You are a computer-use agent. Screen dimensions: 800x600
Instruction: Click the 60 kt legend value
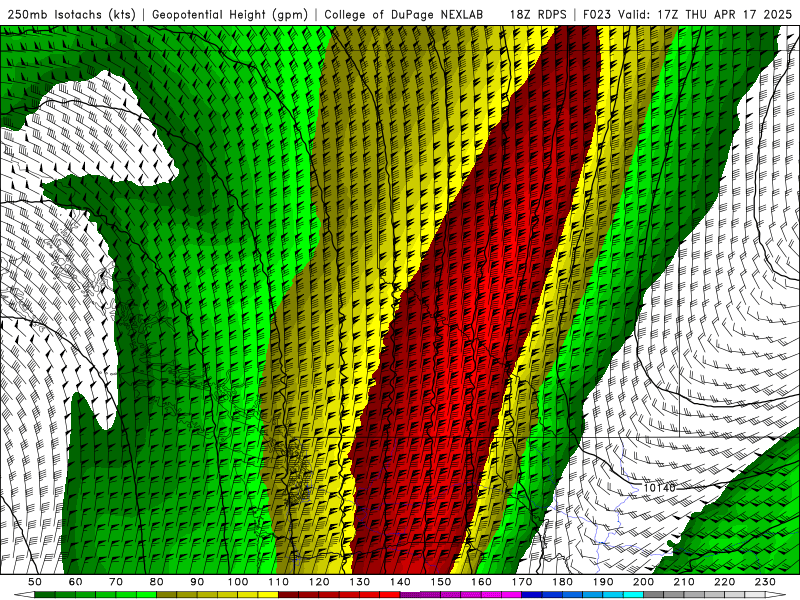[x=75, y=582]
